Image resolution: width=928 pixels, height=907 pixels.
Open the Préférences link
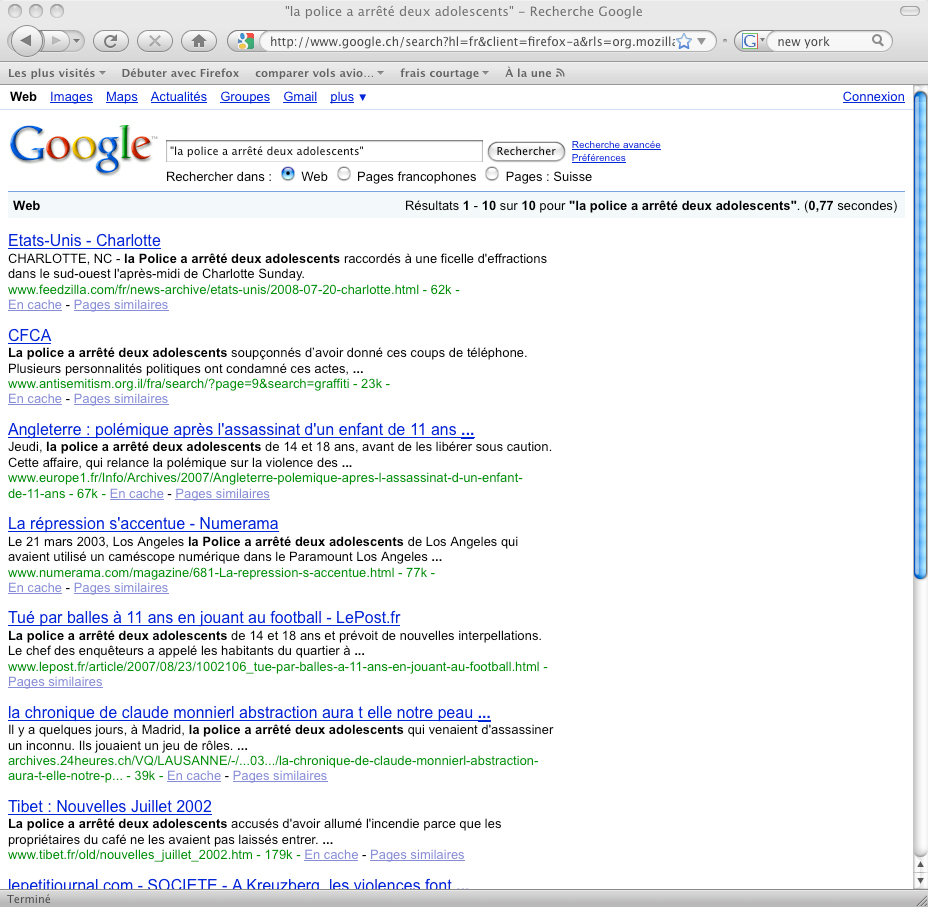click(x=598, y=157)
